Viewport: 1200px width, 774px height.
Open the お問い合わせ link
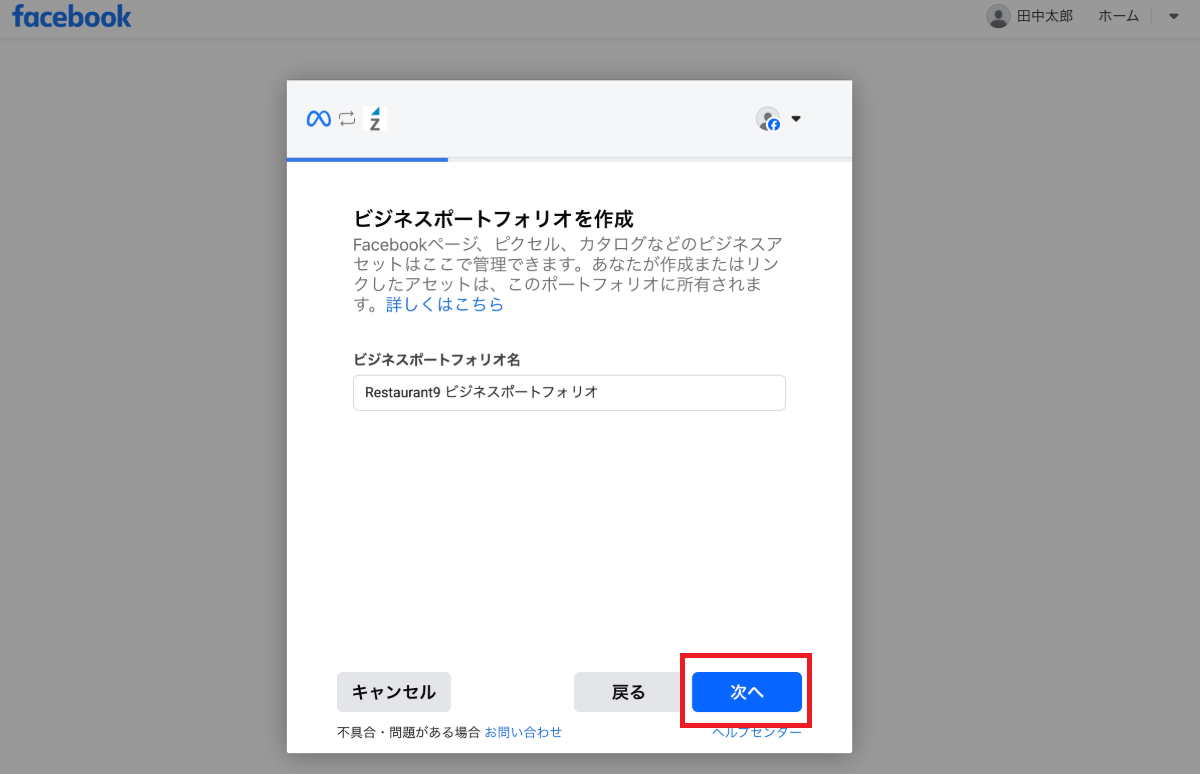click(523, 732)
